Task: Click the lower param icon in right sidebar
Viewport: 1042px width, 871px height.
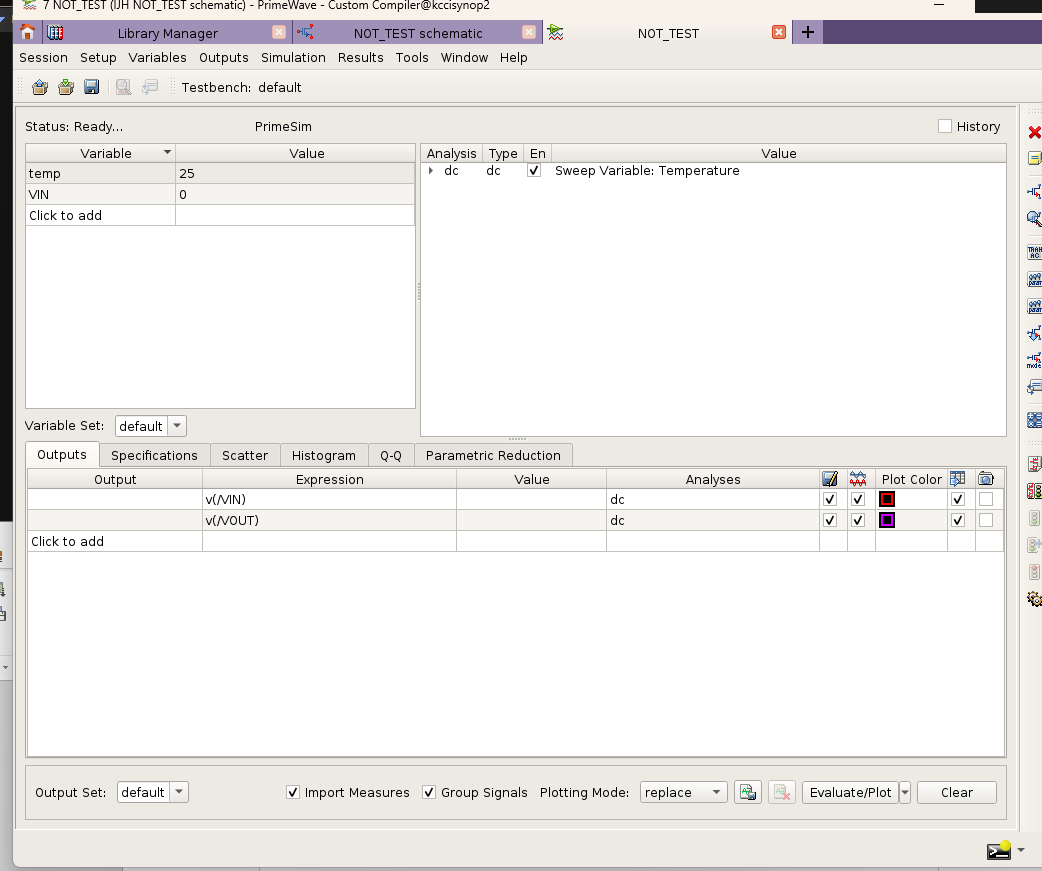Action: 1035,306
